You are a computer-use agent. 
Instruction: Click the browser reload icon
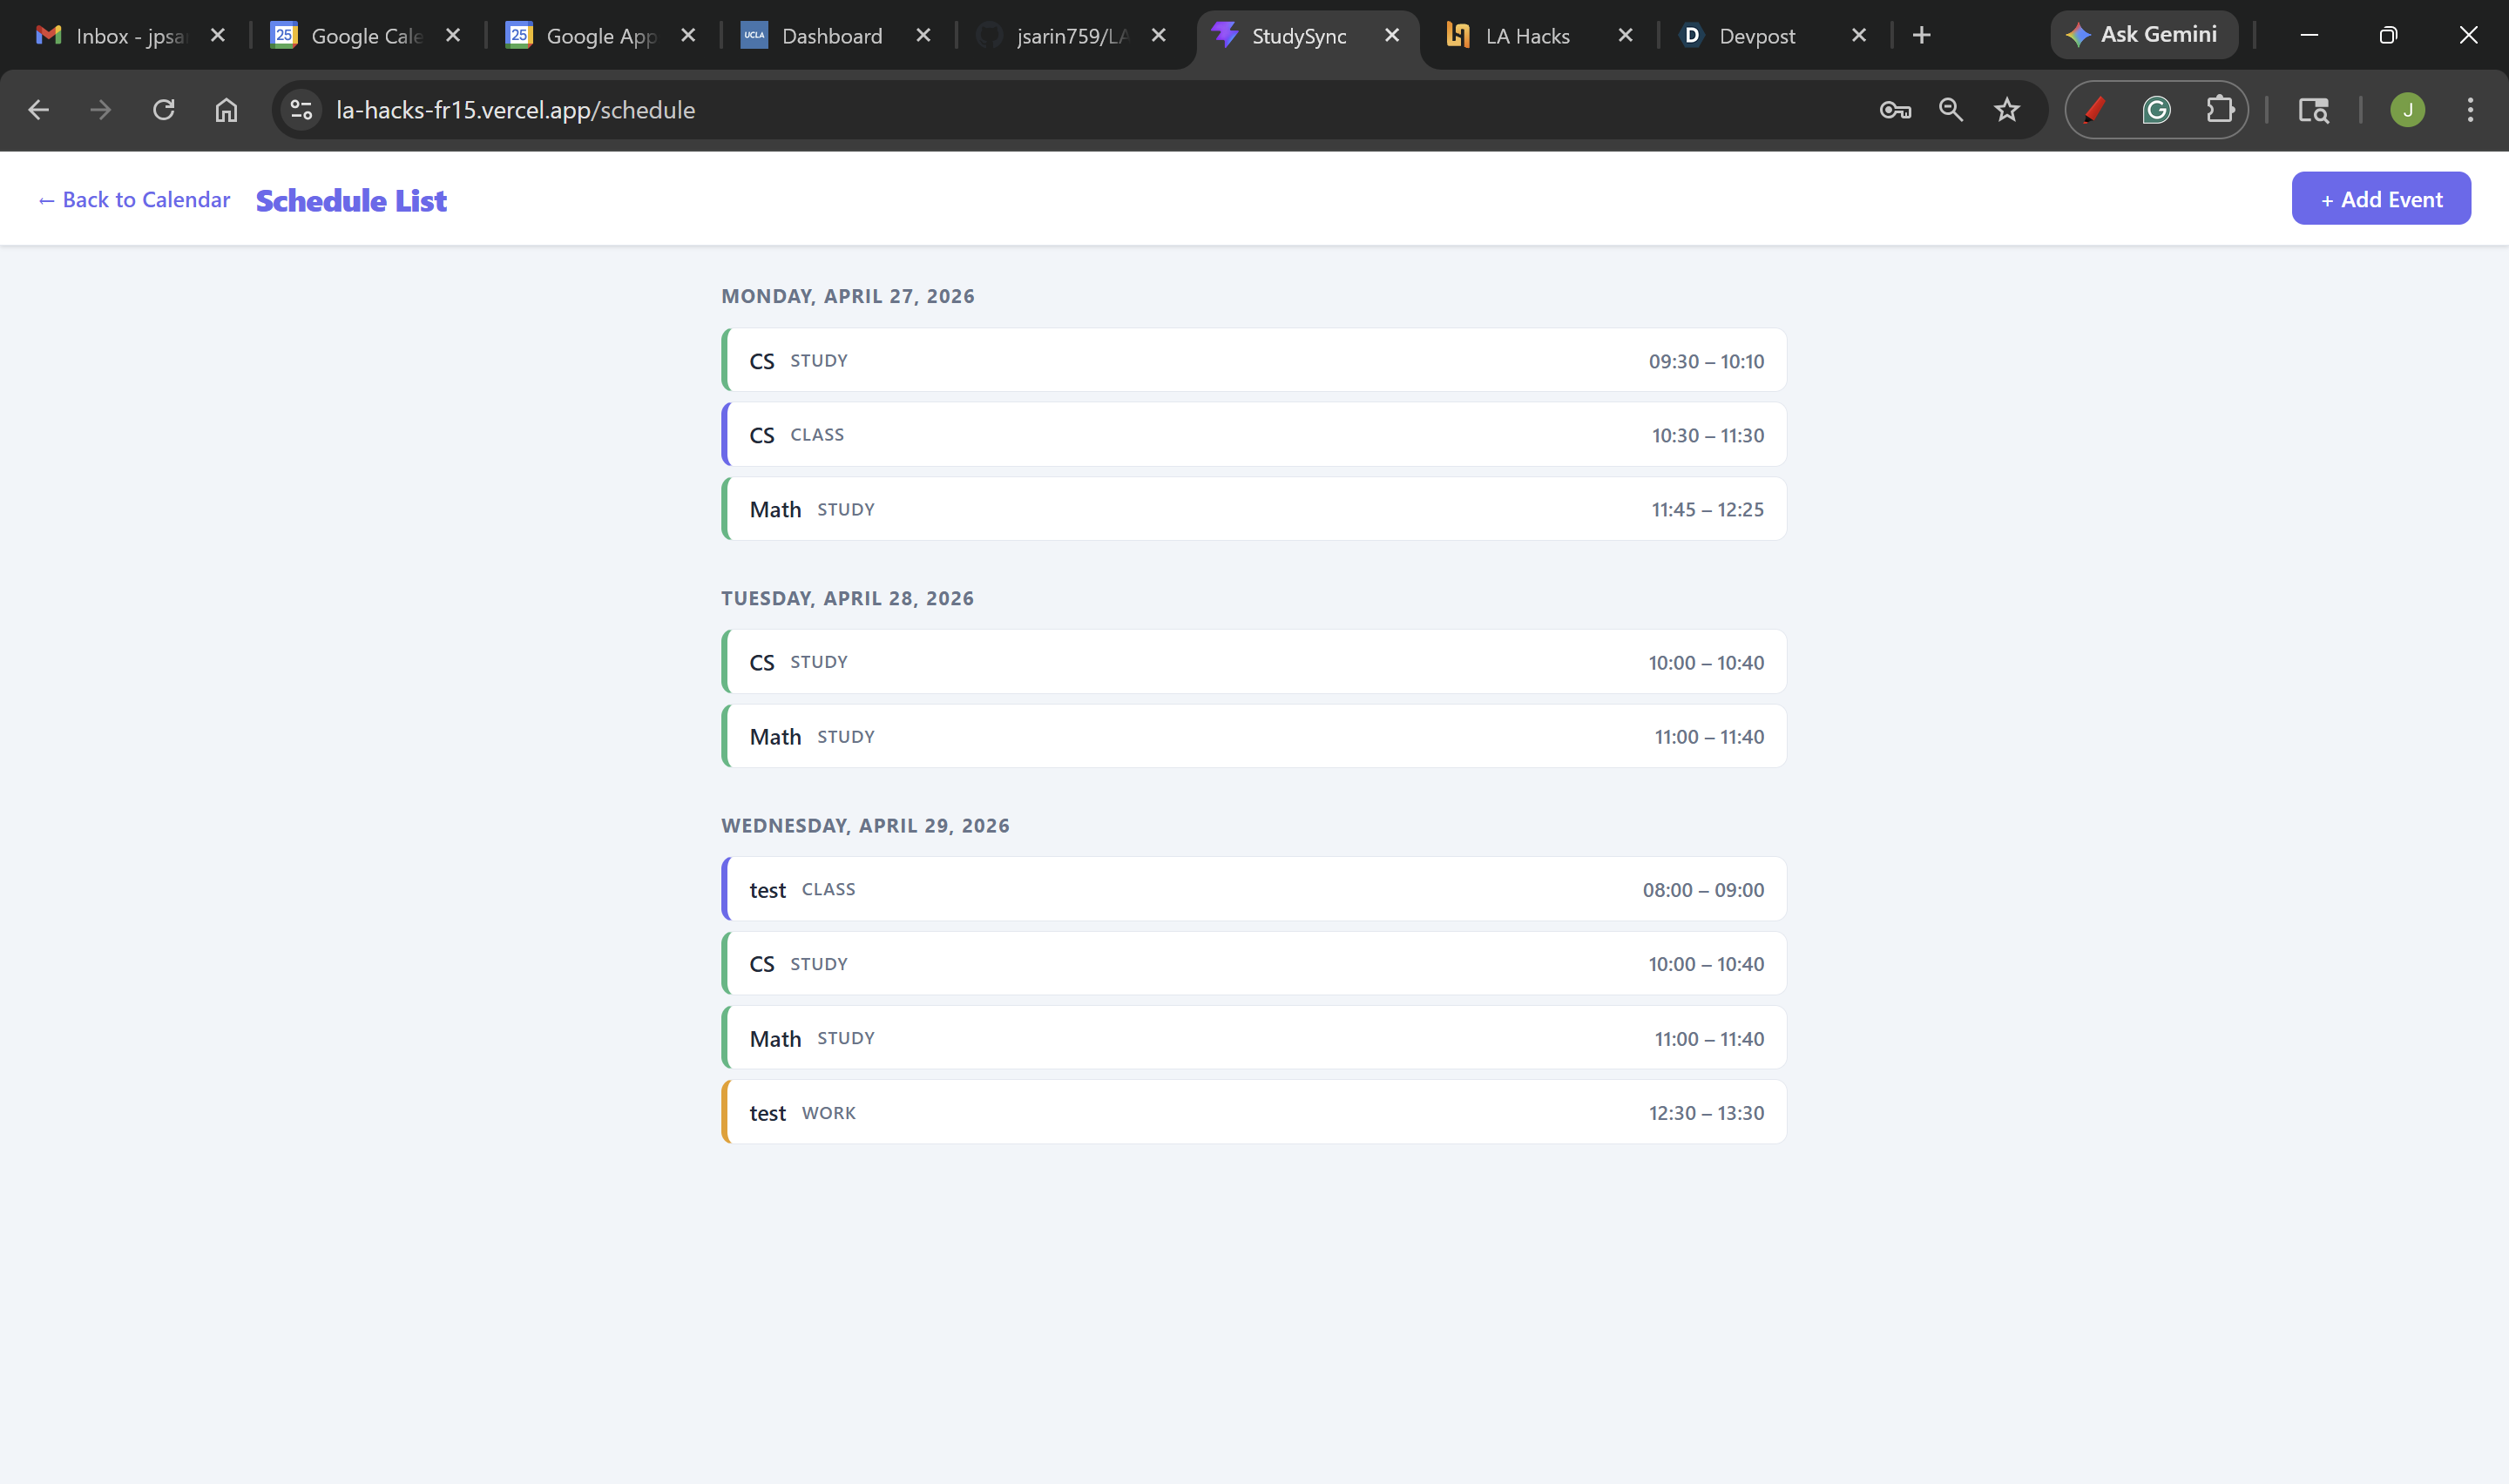[163, 110]
